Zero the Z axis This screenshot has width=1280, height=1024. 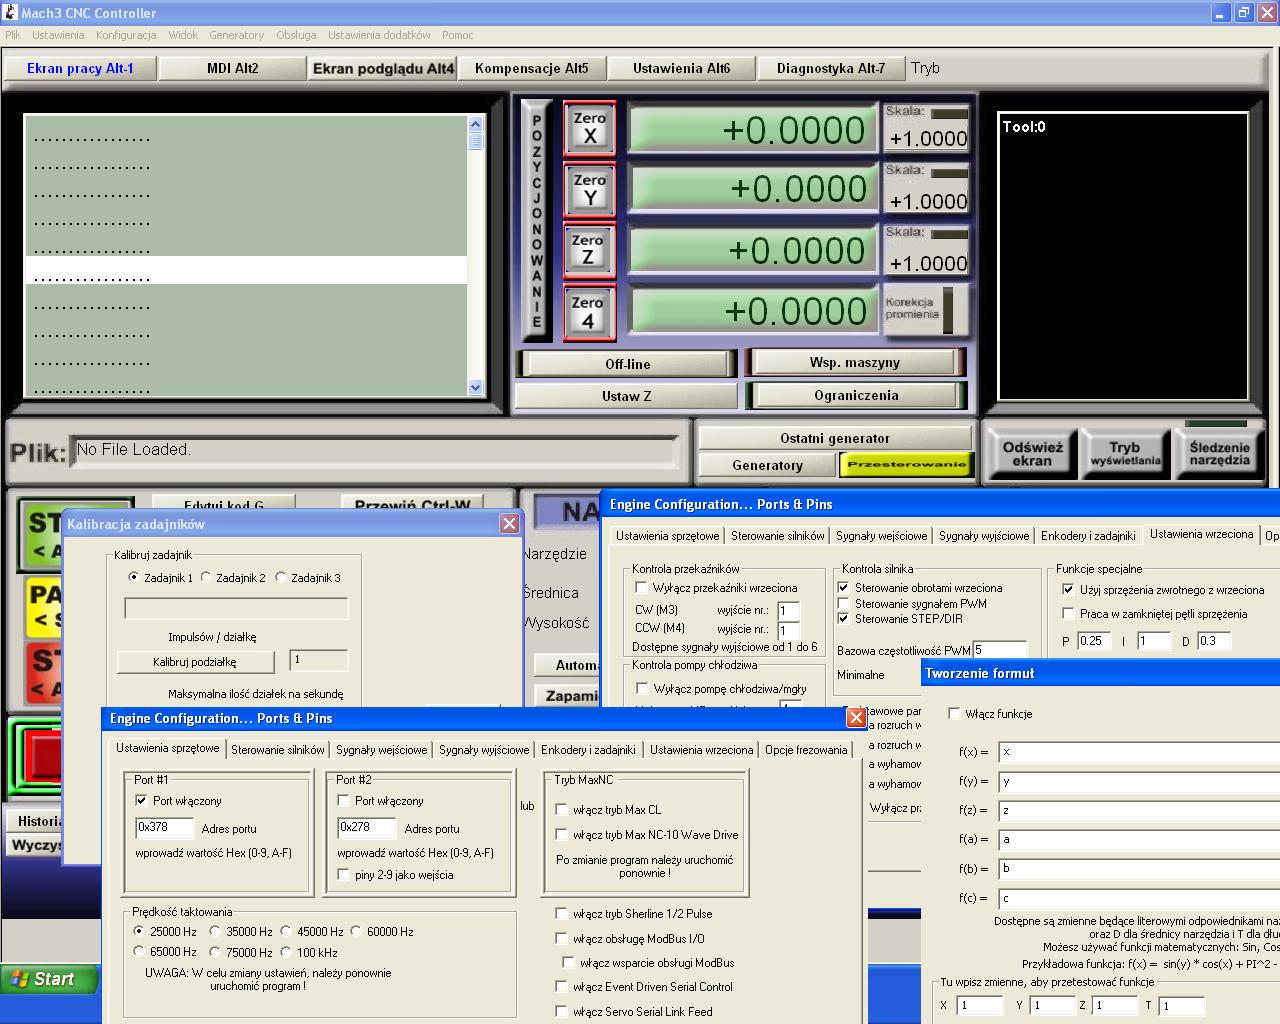(x=588, y=250)
